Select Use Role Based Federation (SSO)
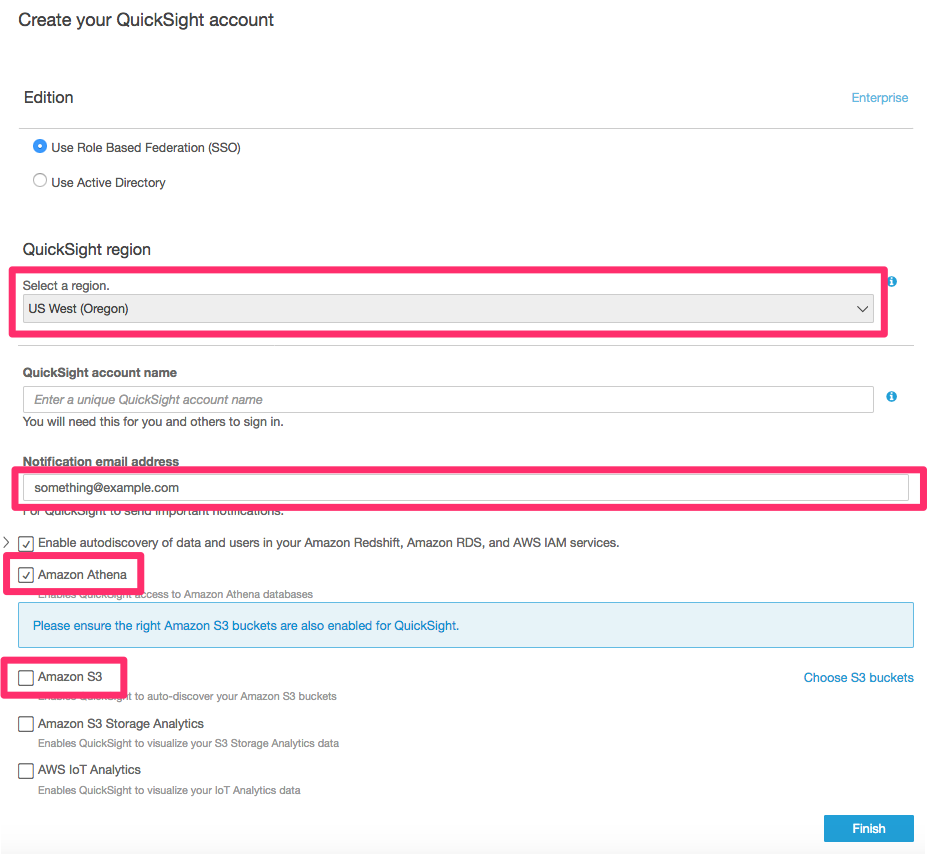Viewport: 927px width, 854px height. [40, 146]
